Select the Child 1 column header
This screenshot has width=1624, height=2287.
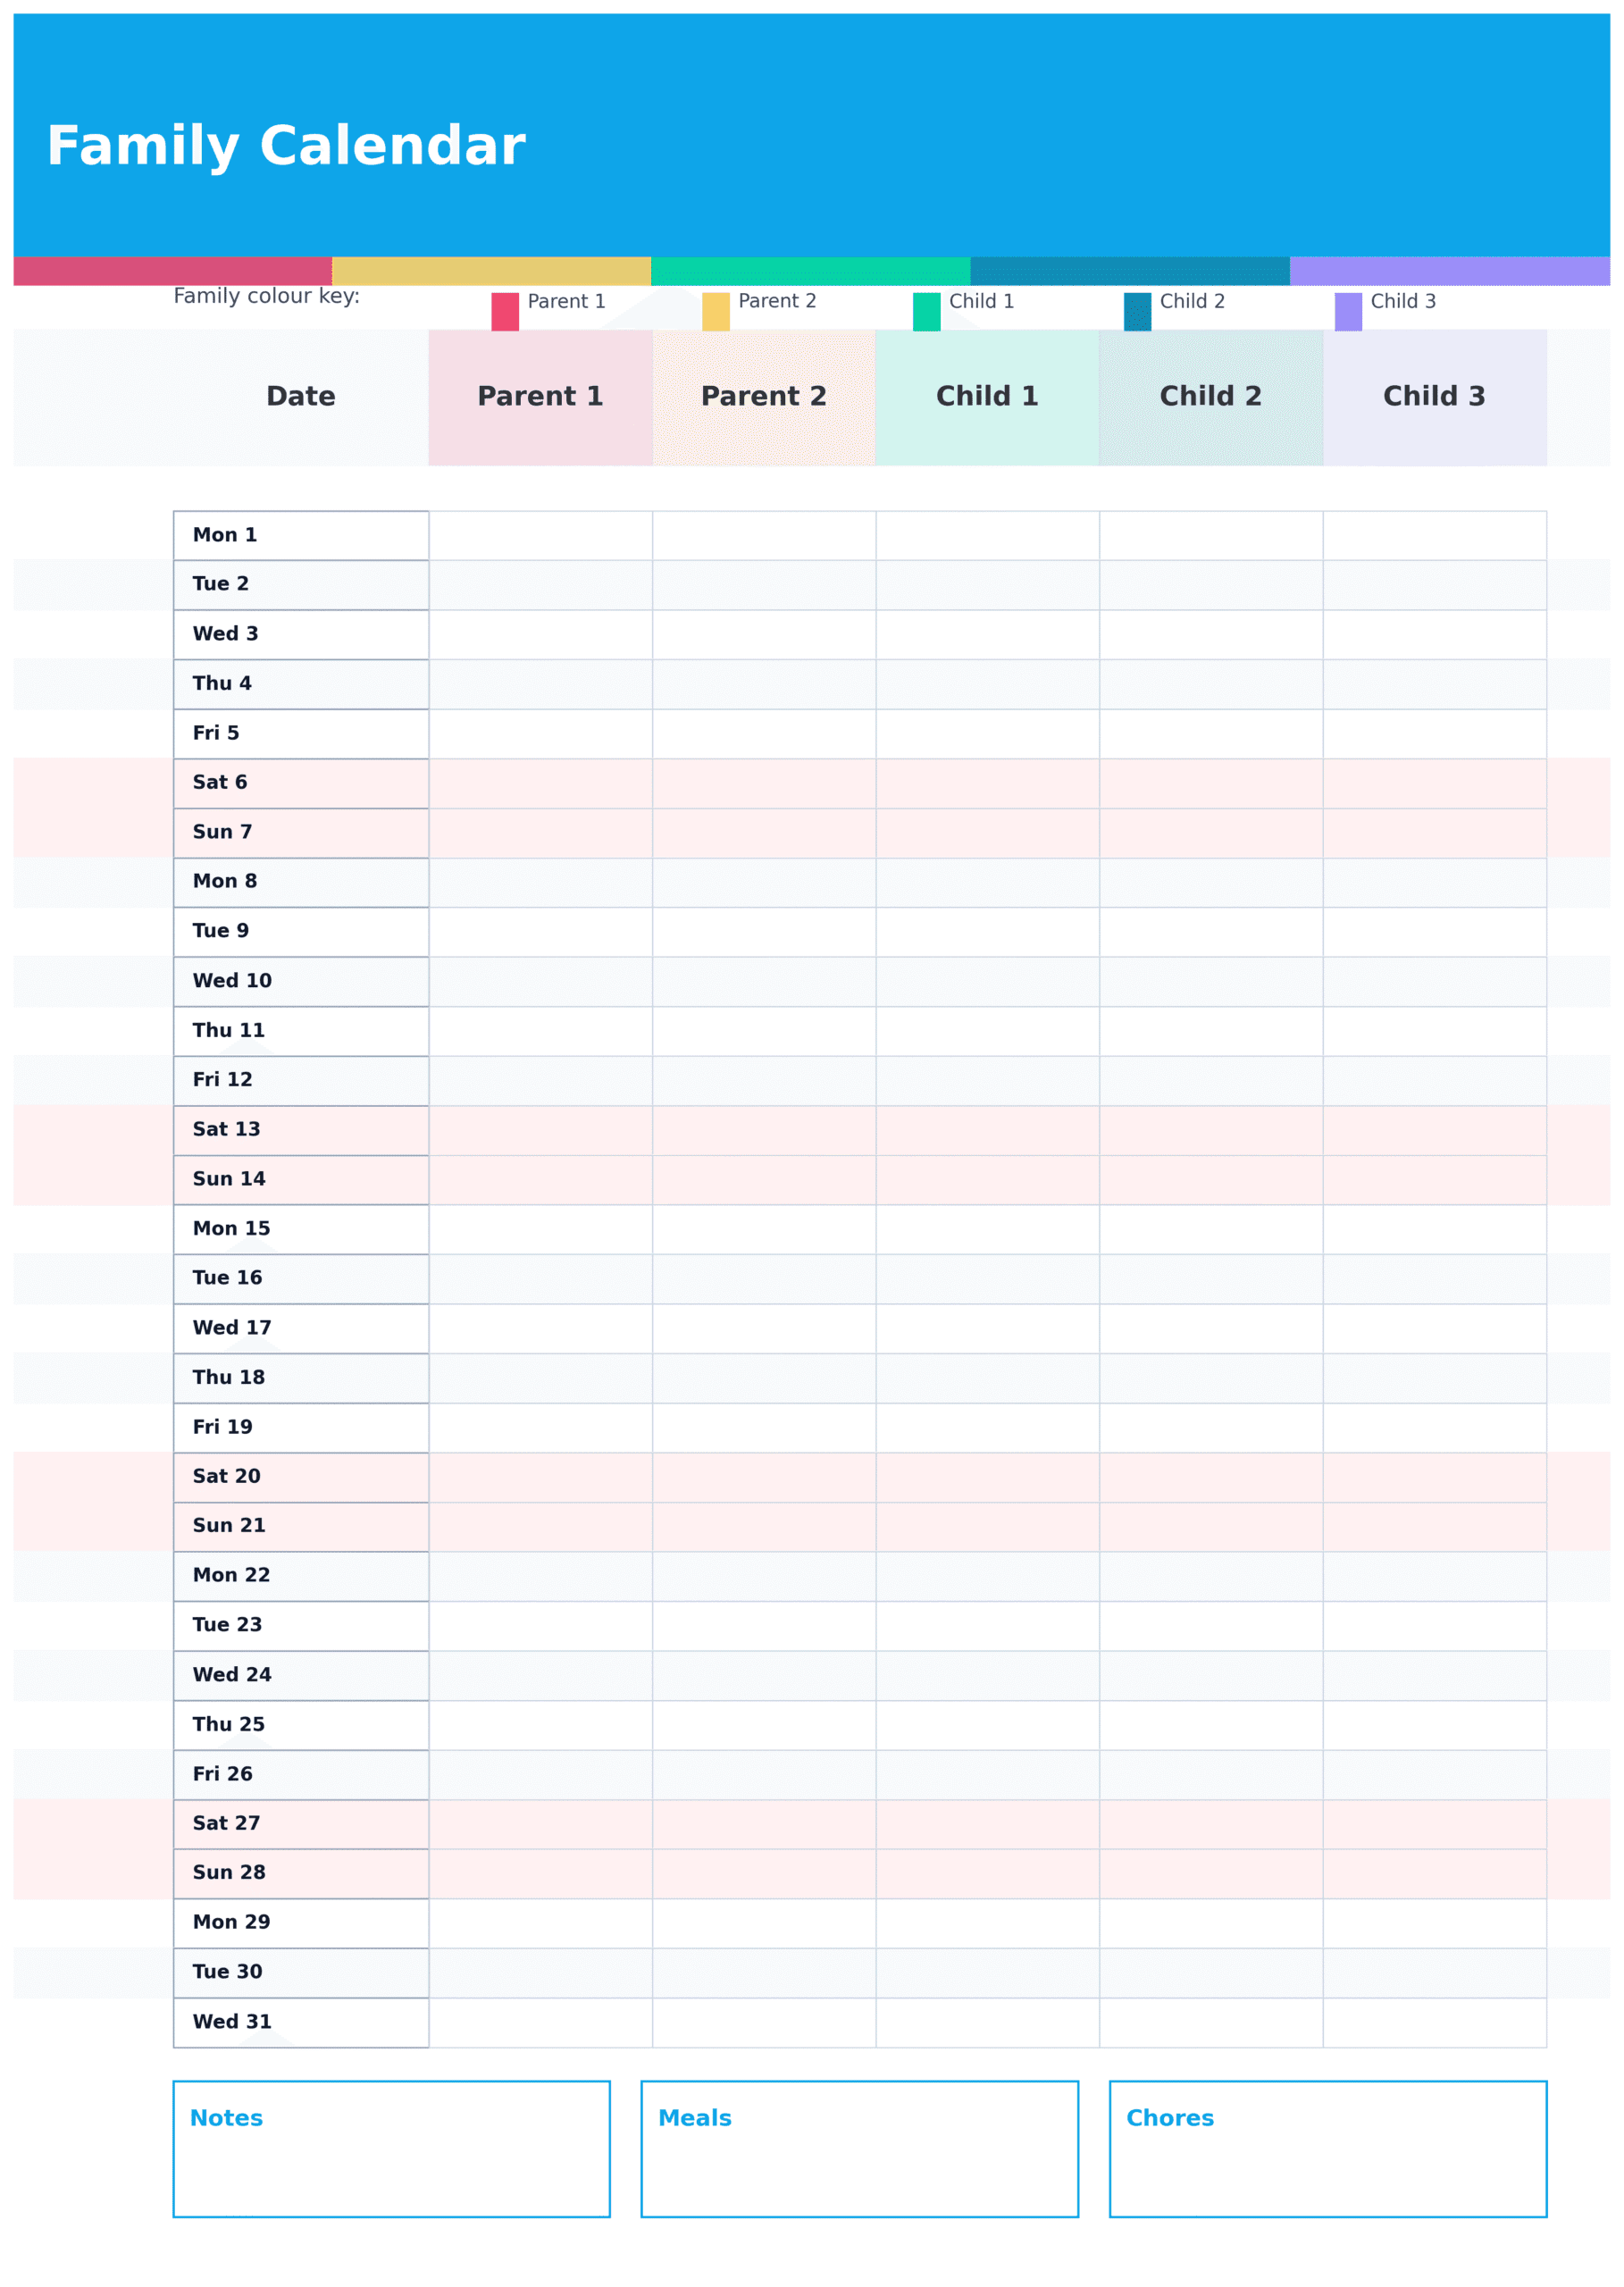(x=988, y=397)
